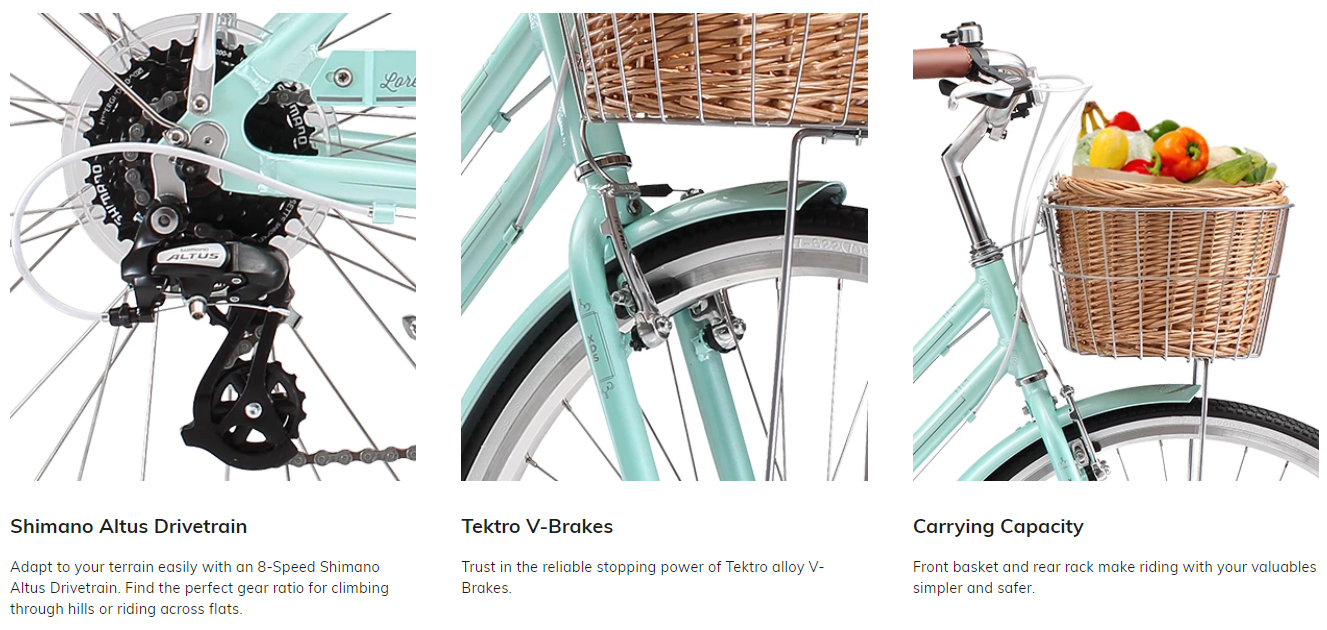The width and height of the screenshot is (1327, 630).
Task: Open the Shimano Altus drivetrain photo
Action: tap(212, 247)
